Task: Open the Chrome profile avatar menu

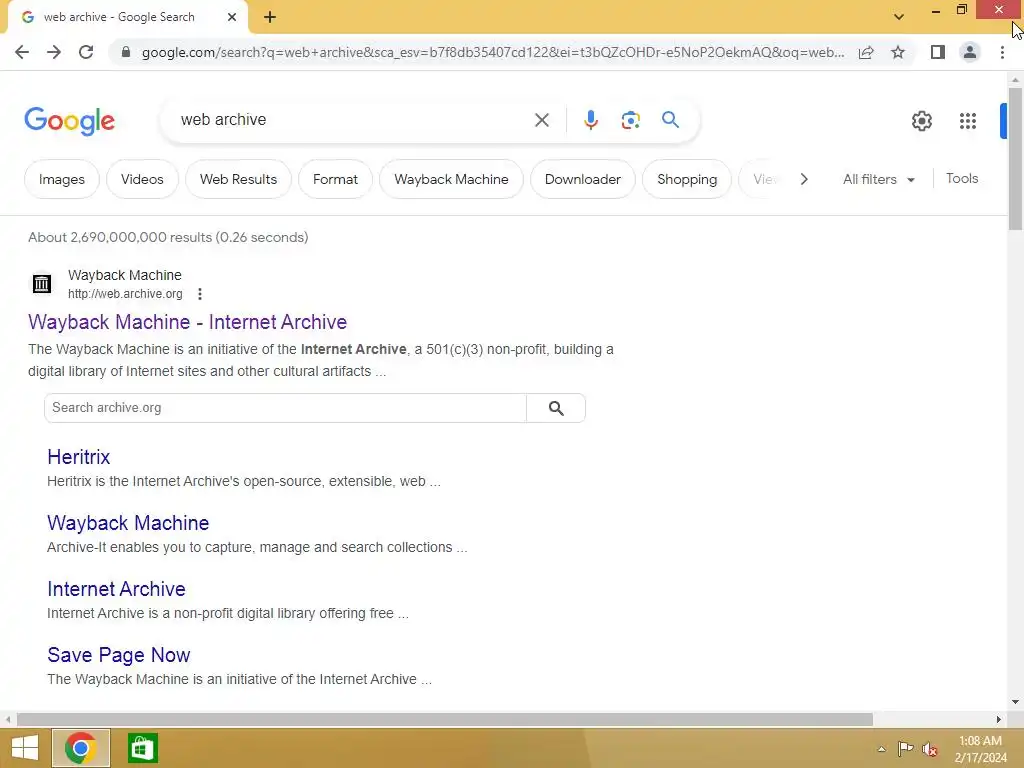Action: tap(970, 52)
